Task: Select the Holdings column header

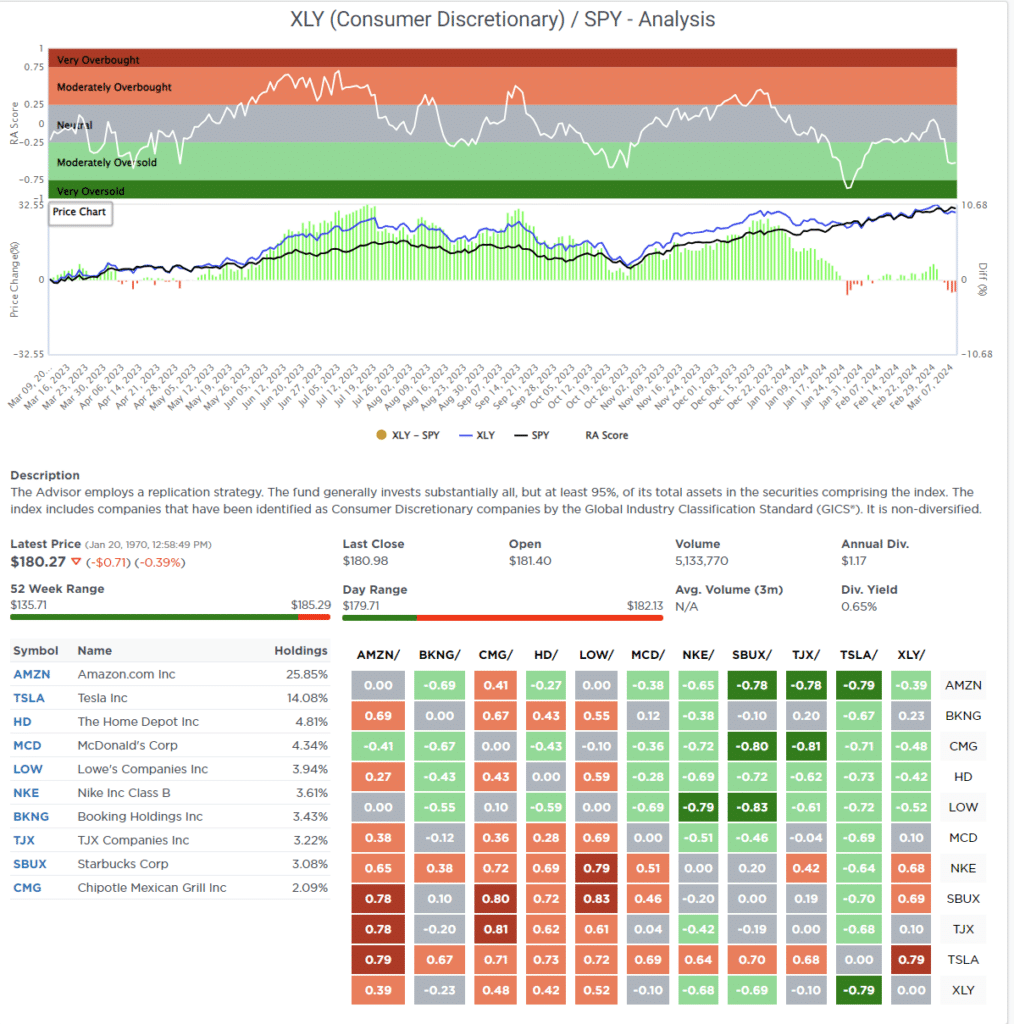Action: pyautogui.click(x=300, y=650)
